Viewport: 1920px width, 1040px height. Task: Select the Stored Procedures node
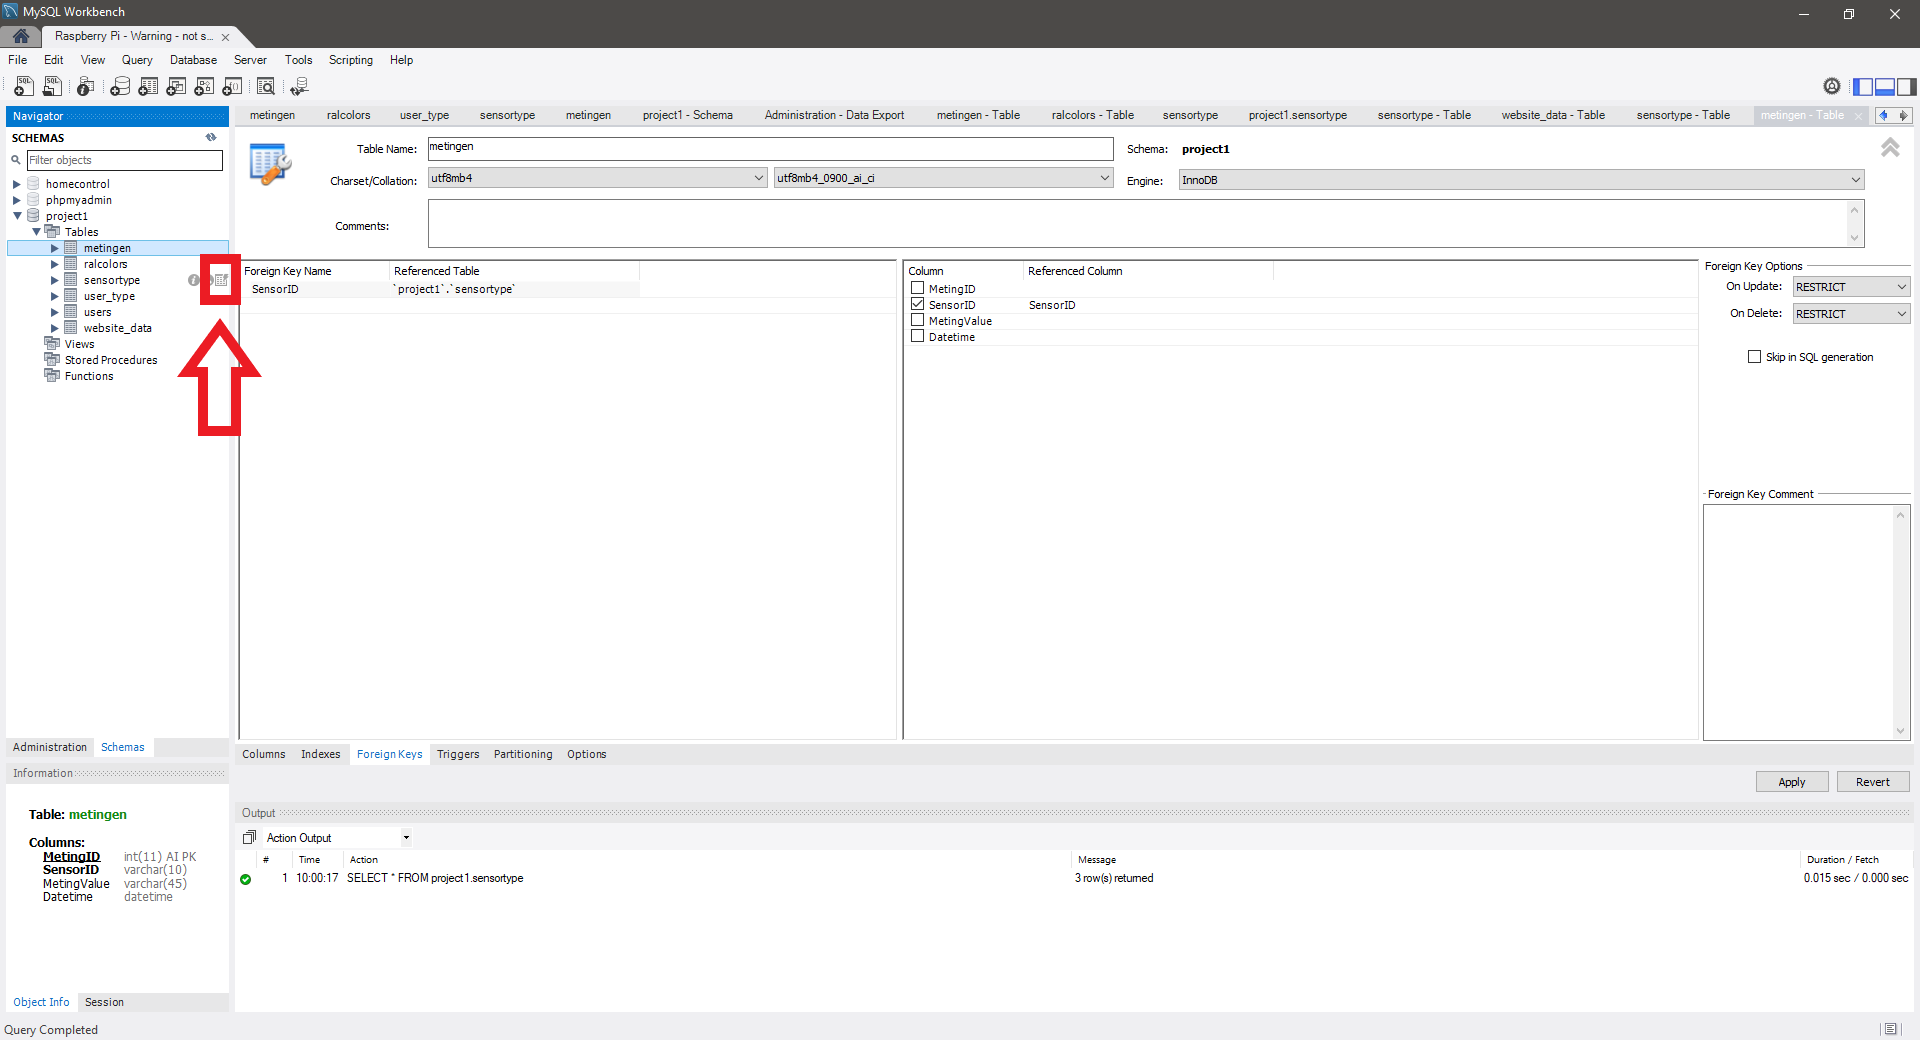coord(110,360)
